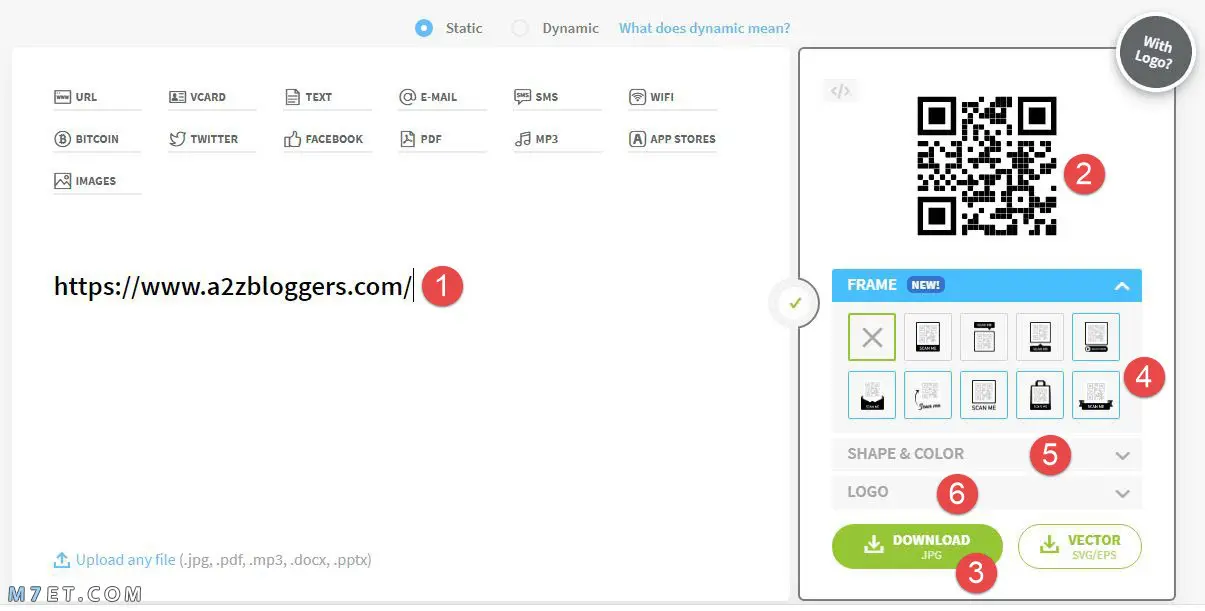Select the PDF content type
The width and height of the screenshot is (1205, 611).
[421, 139]
